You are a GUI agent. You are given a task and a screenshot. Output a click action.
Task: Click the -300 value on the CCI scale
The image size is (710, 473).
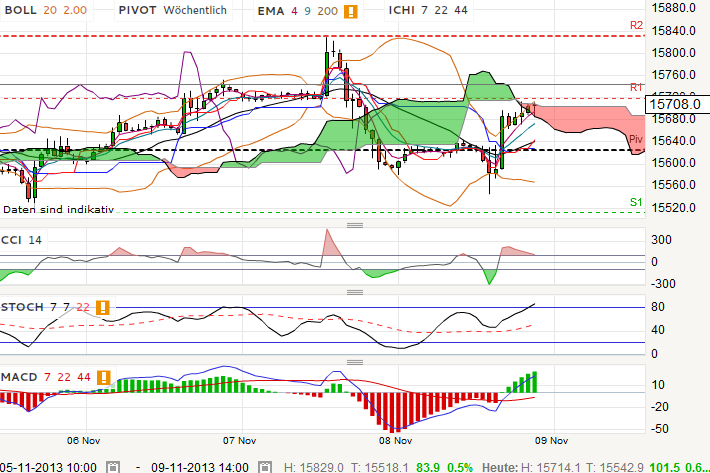click(663, 284)
